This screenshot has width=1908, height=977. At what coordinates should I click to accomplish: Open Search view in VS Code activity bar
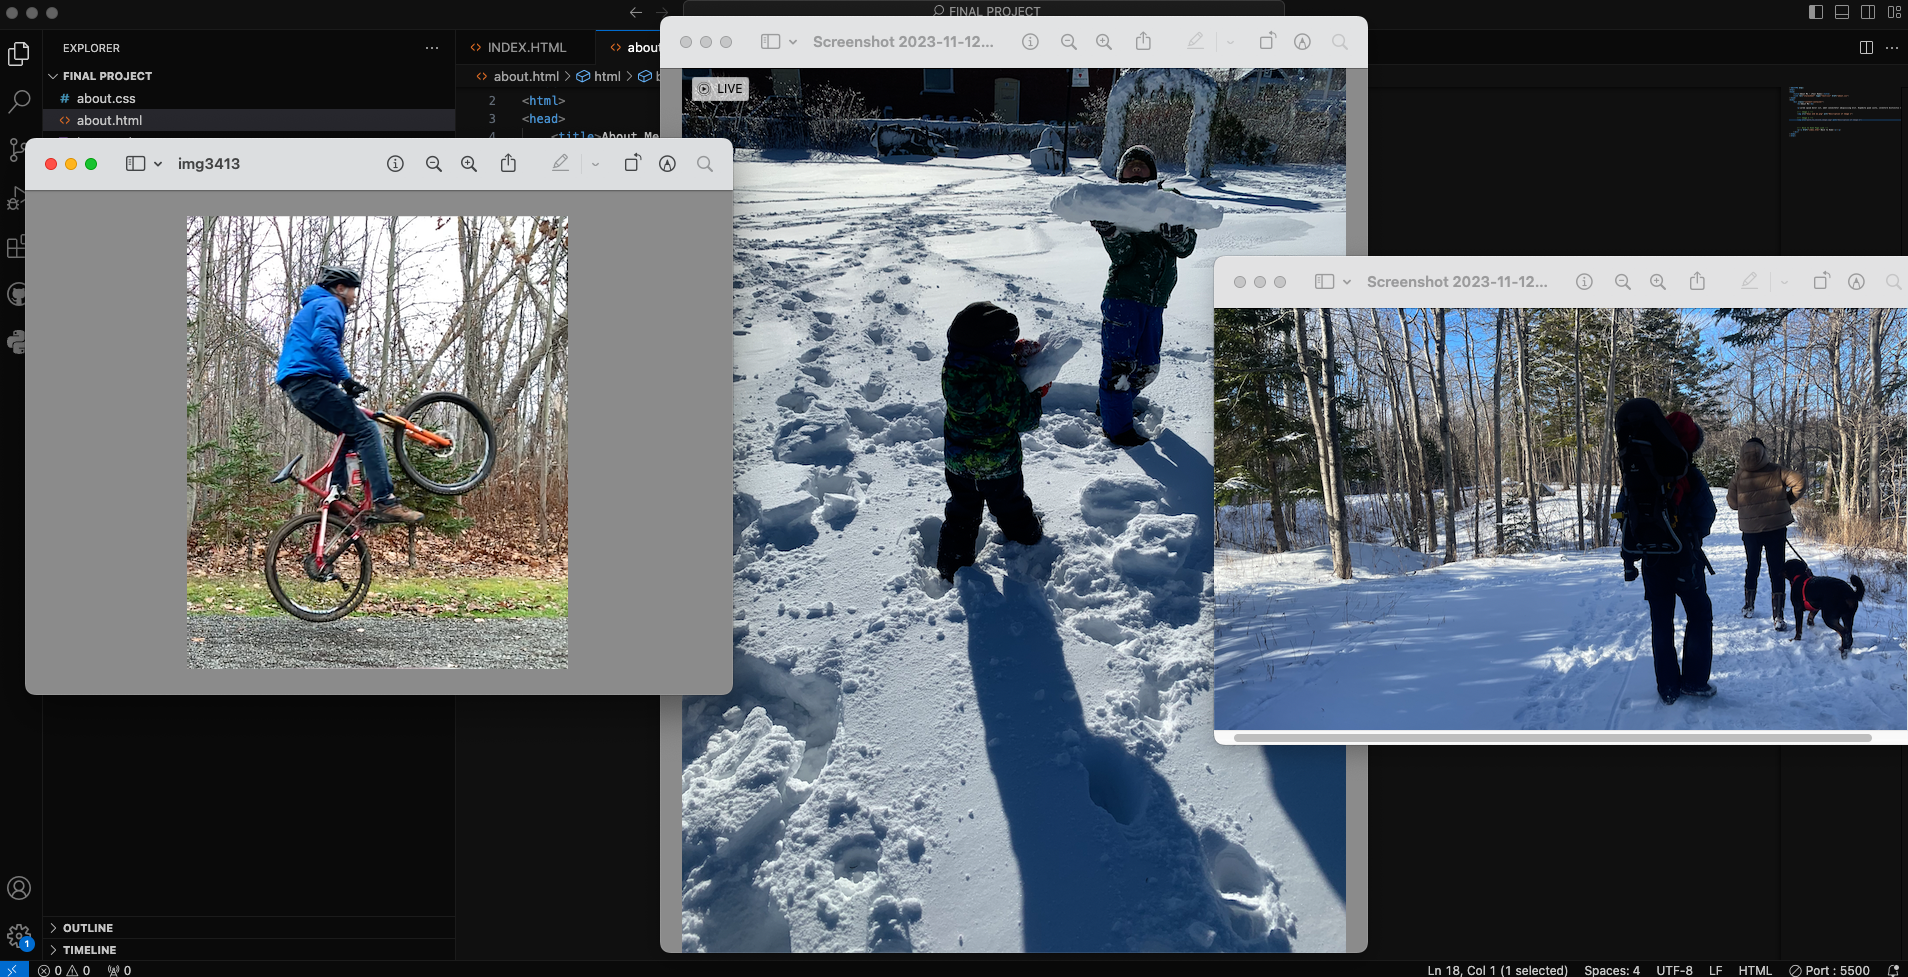19,101
